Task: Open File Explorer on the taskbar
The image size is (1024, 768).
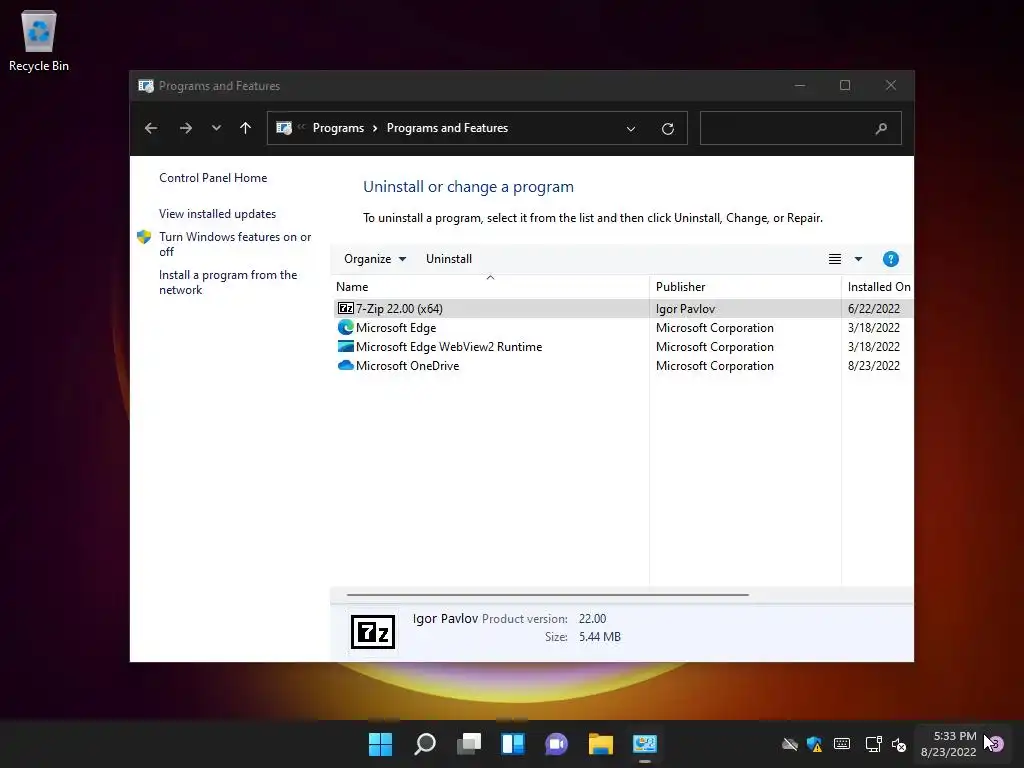Action: point(600,744)
